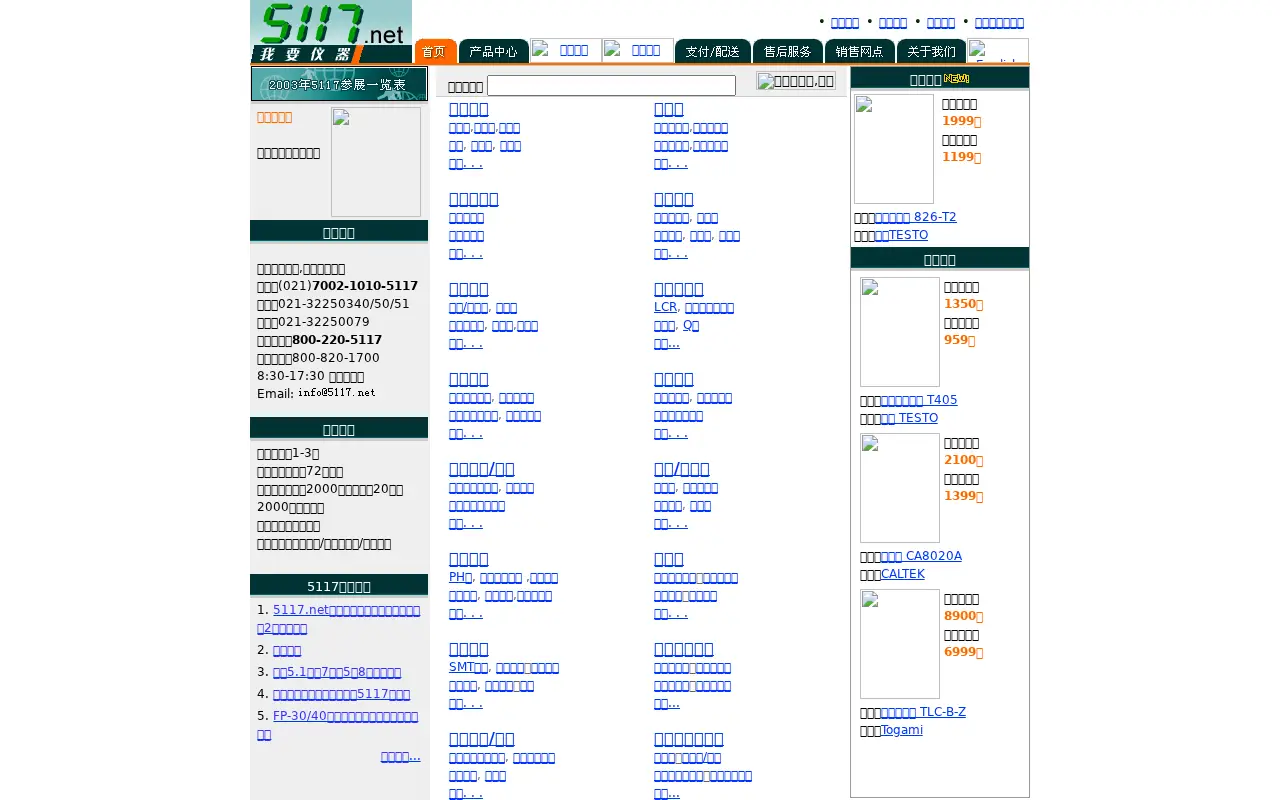Open the 产品中心 tab
The image size is (1280, 800).
[494, 51]
